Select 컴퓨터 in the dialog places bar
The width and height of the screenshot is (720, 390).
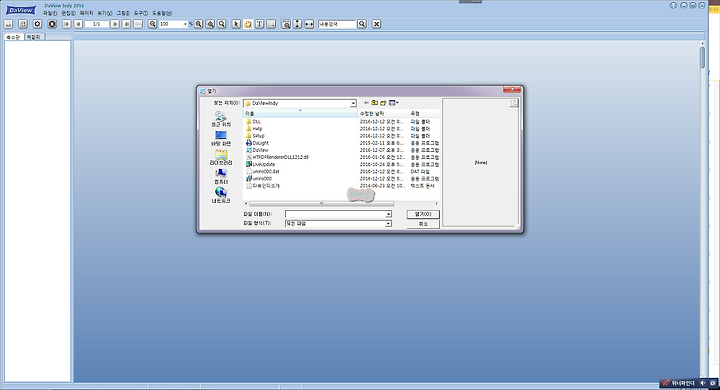click(x=221, y=177)
